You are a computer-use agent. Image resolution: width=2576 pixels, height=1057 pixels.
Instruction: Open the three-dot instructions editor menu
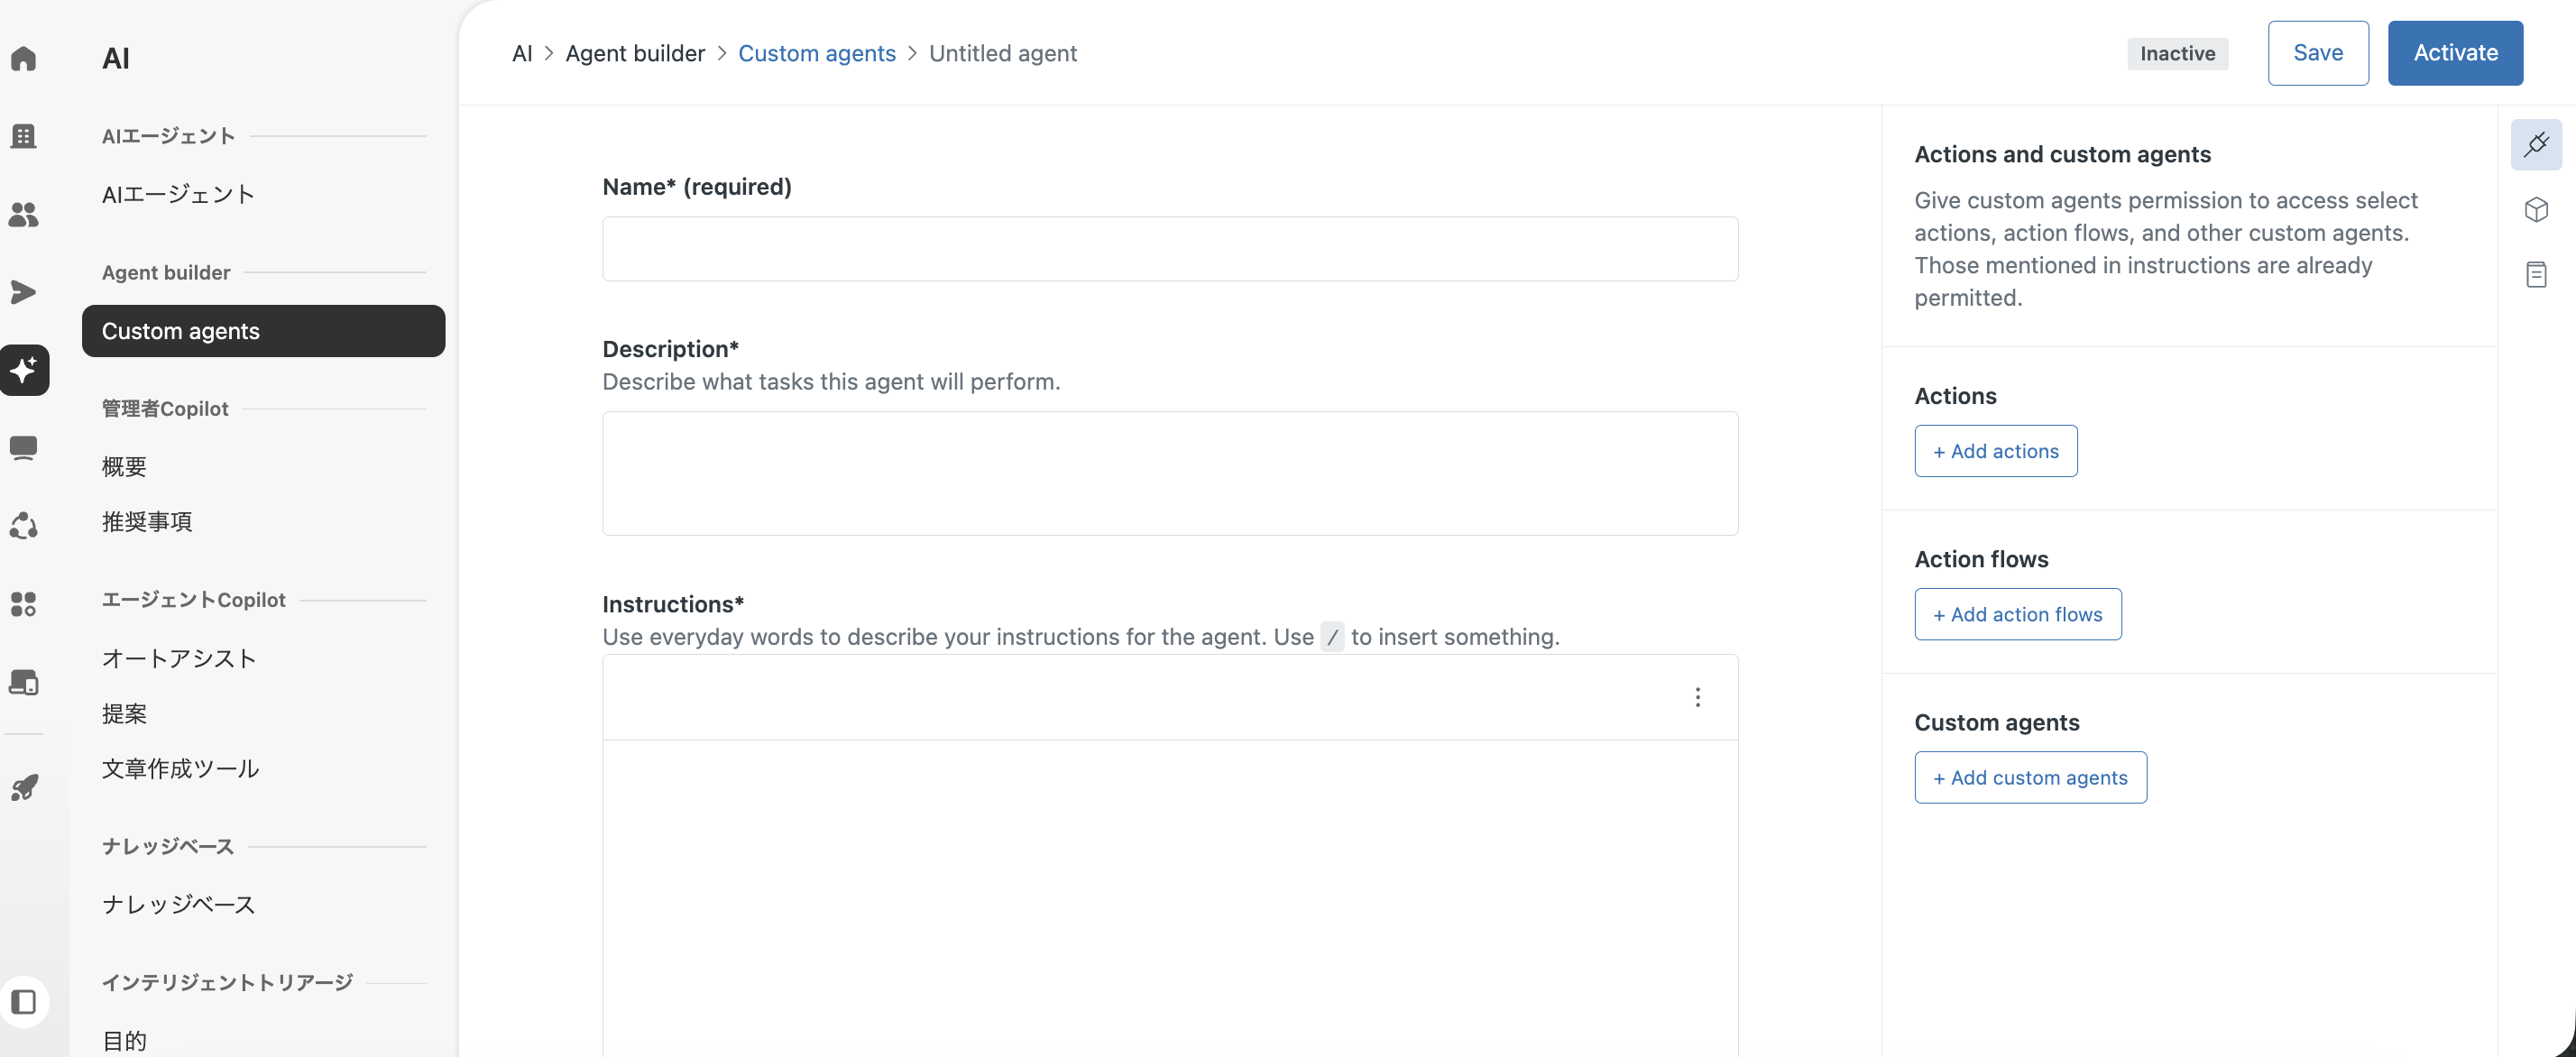click(x=1697, y=697)
